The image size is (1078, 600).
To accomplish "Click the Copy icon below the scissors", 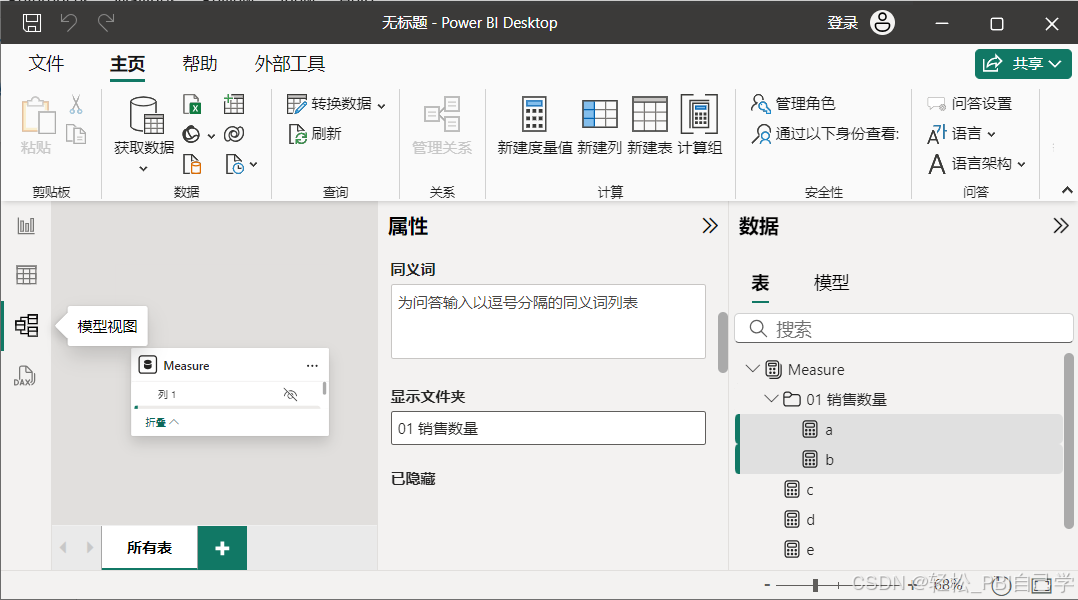I will pyautogui.click(x=76, y=134).
